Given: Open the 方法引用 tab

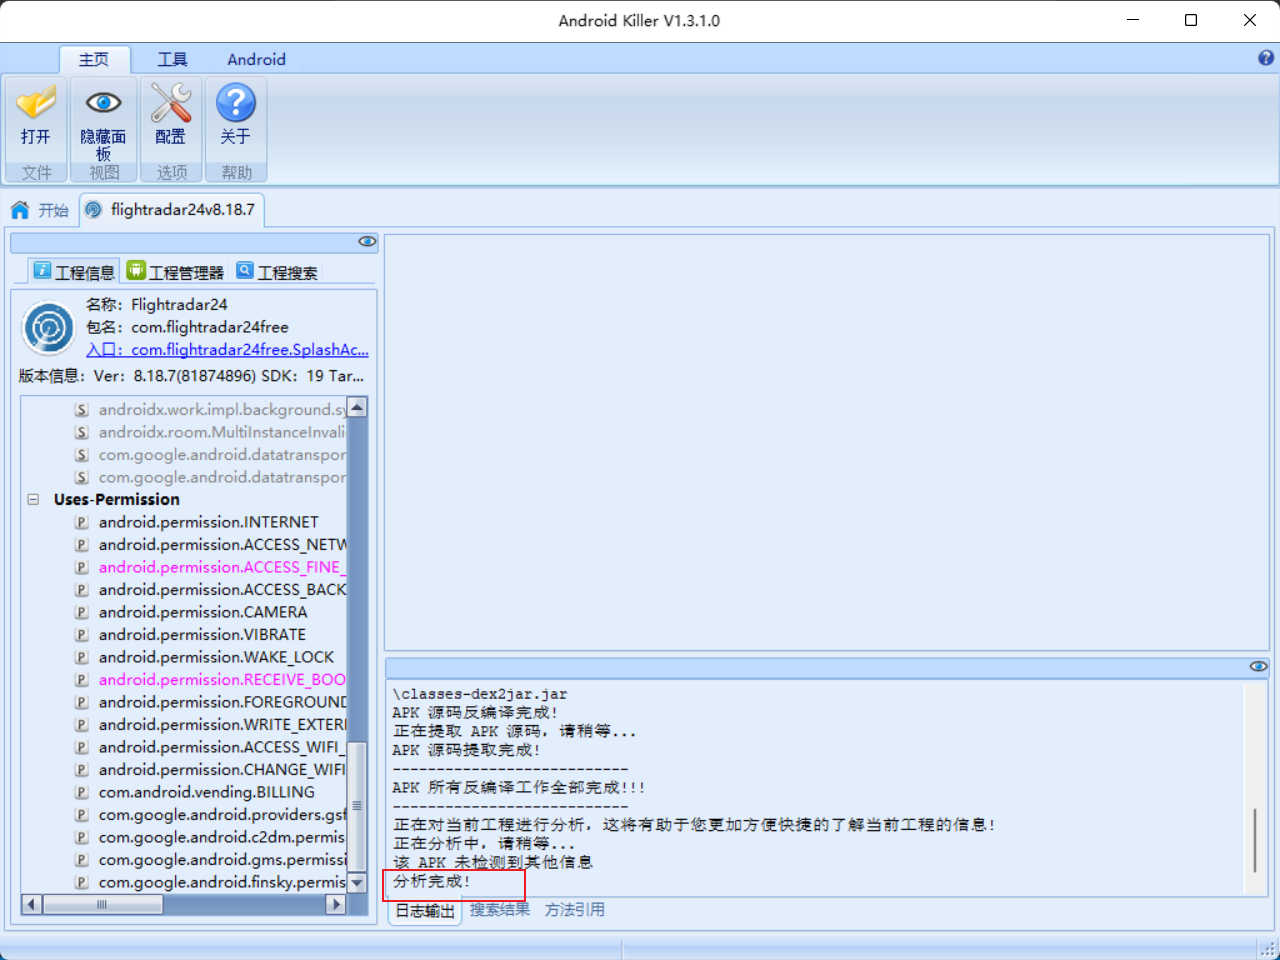Looking at the screenshot, I should click(x=574, y=909).
